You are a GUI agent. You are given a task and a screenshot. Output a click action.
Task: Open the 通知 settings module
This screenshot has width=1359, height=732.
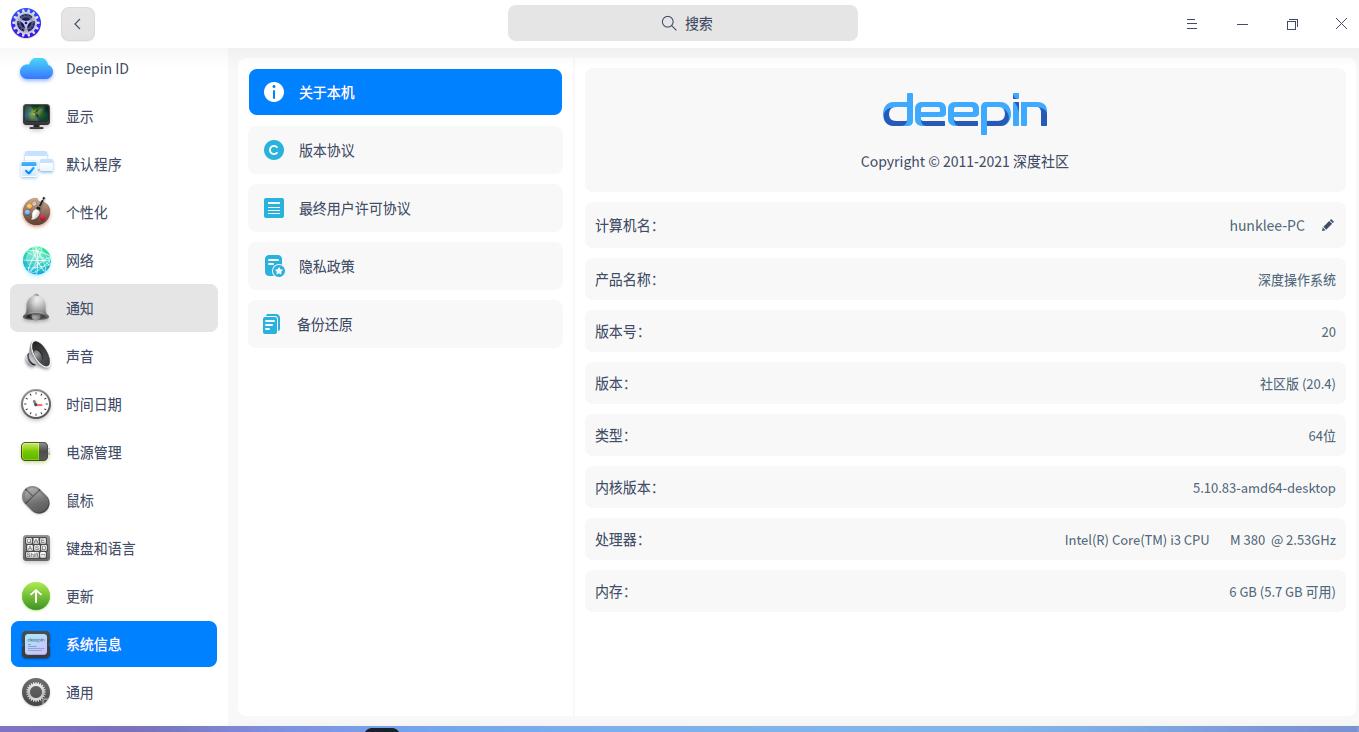click(x=114, y=308)
